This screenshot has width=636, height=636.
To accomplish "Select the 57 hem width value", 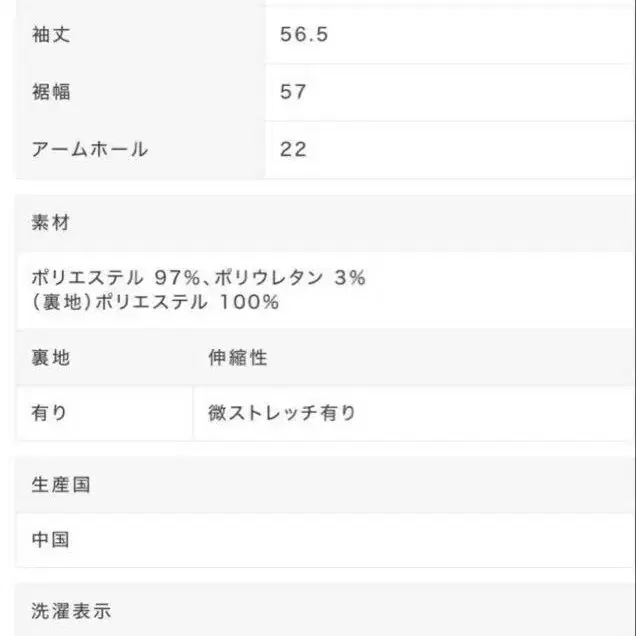I will (x=293, y=92).
